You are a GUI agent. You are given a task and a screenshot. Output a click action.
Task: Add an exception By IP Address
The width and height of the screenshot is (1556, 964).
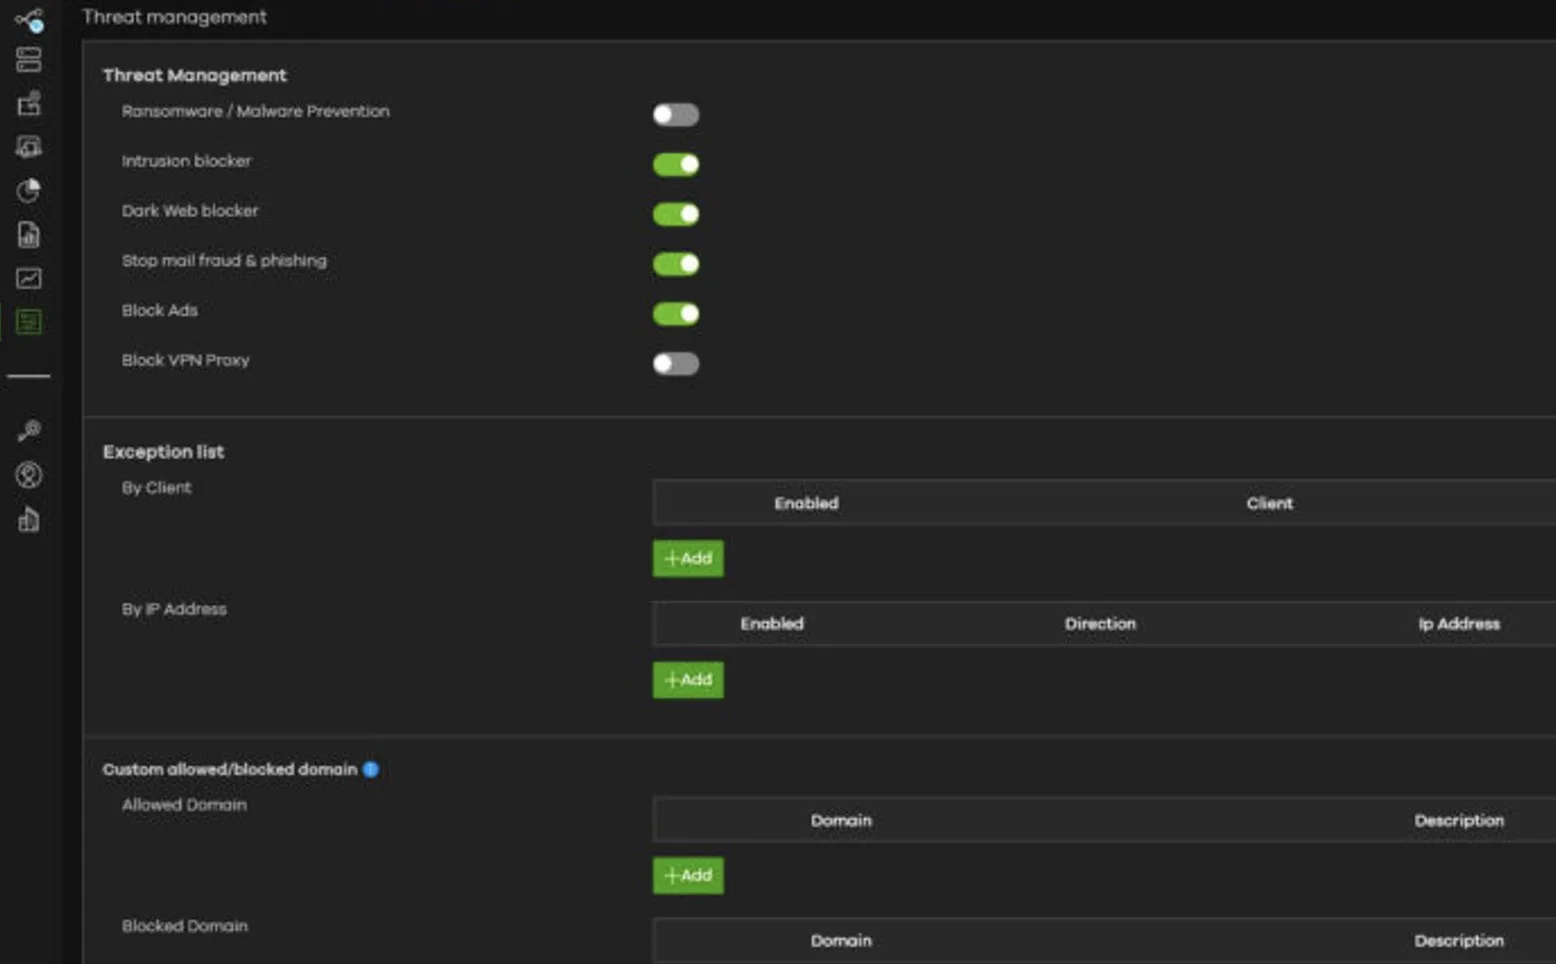point(688,680)
